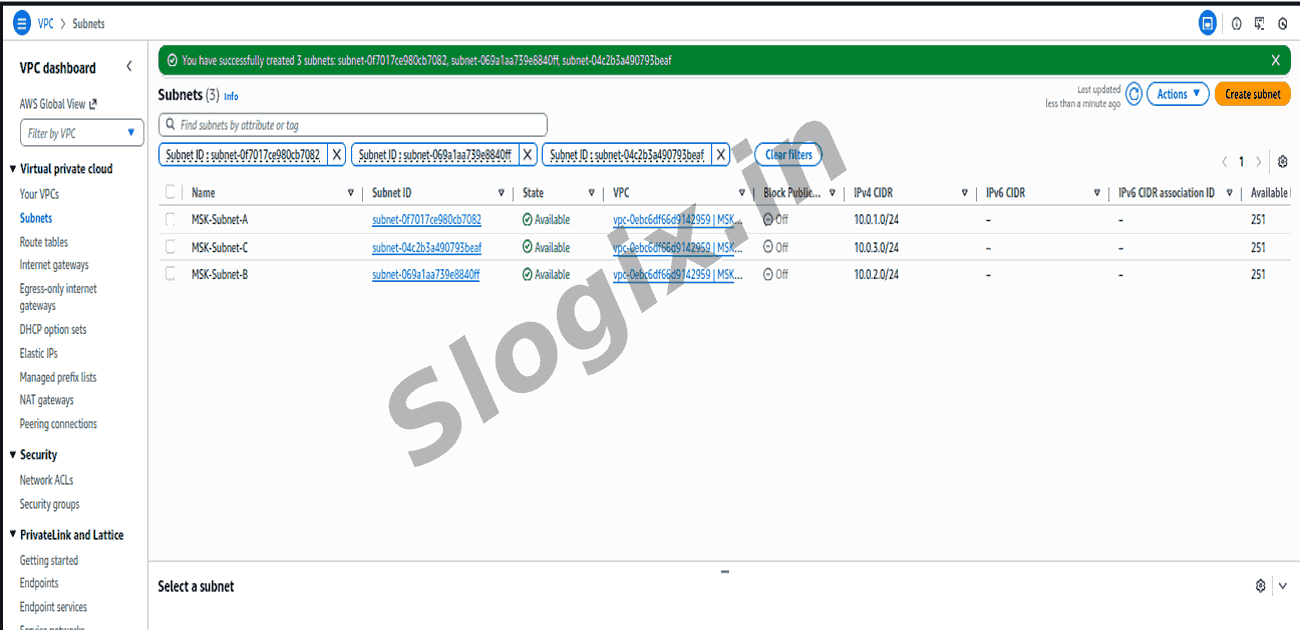Remove the subnet-0f7017ce980cb7082 filter chip
Image resolution: width=1300 pixels, height=630 pixels.
click(x=337, y=155)
